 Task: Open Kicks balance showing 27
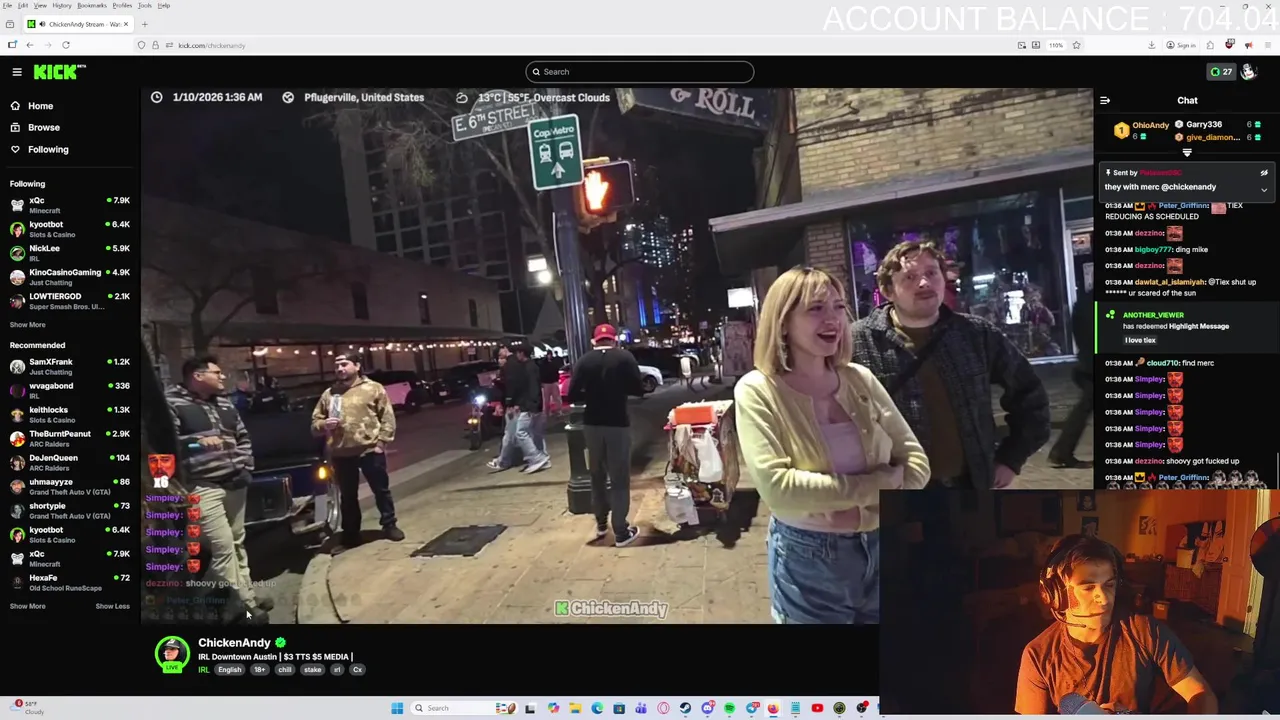1220,72
